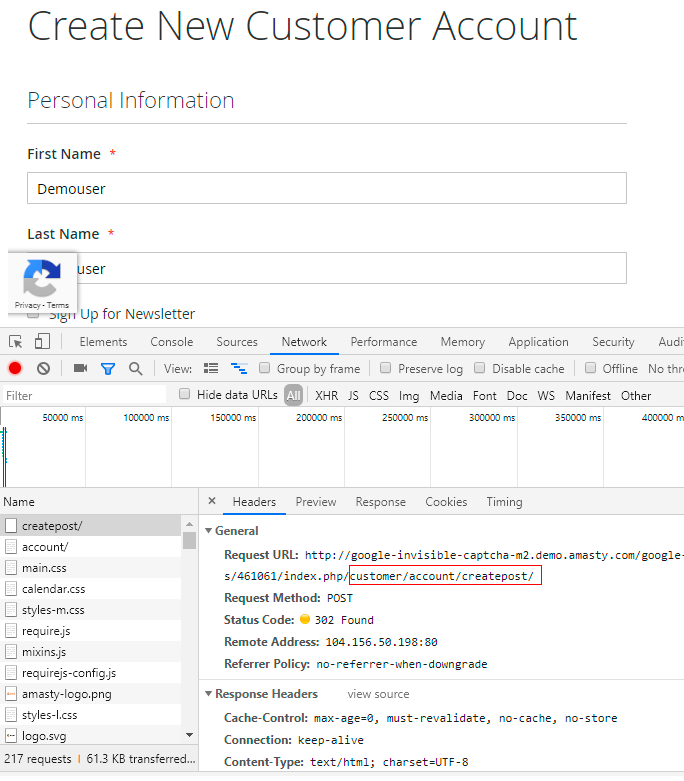The width and height of the screenshot is (684, 781).
Task: Open the Console tab
Action: pos(171,342)
